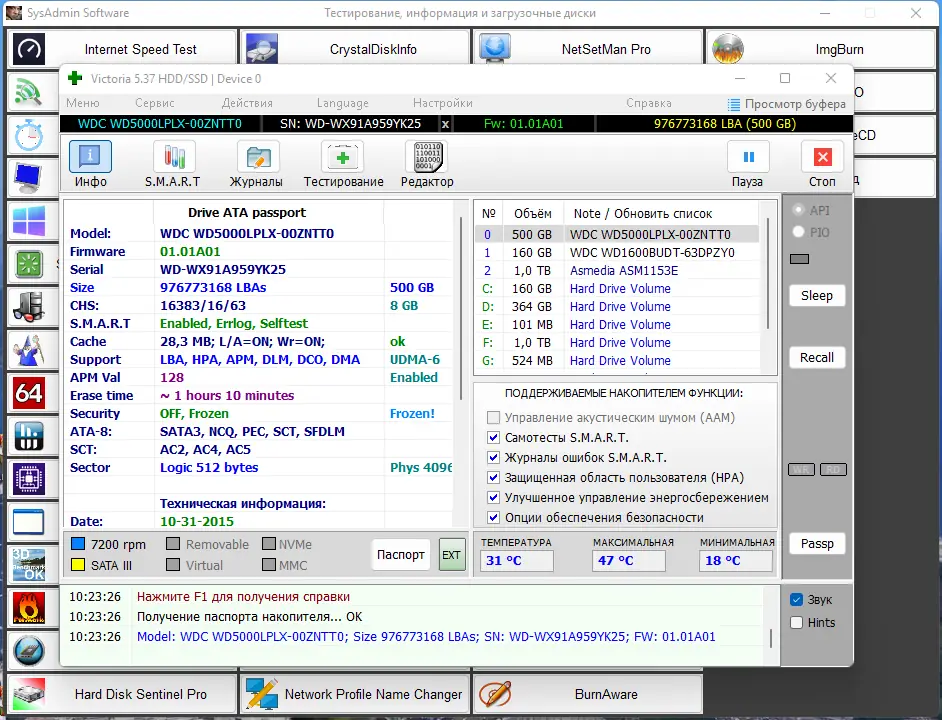Click the x button beside serial number
The height and width of the screenshot is (720, 942).
click(445, 124)
